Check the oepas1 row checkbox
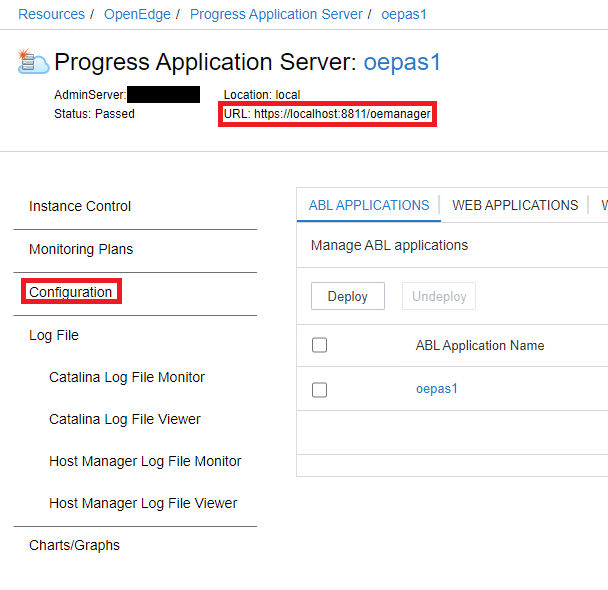This screenshot has height=590, width=608. 320,390
